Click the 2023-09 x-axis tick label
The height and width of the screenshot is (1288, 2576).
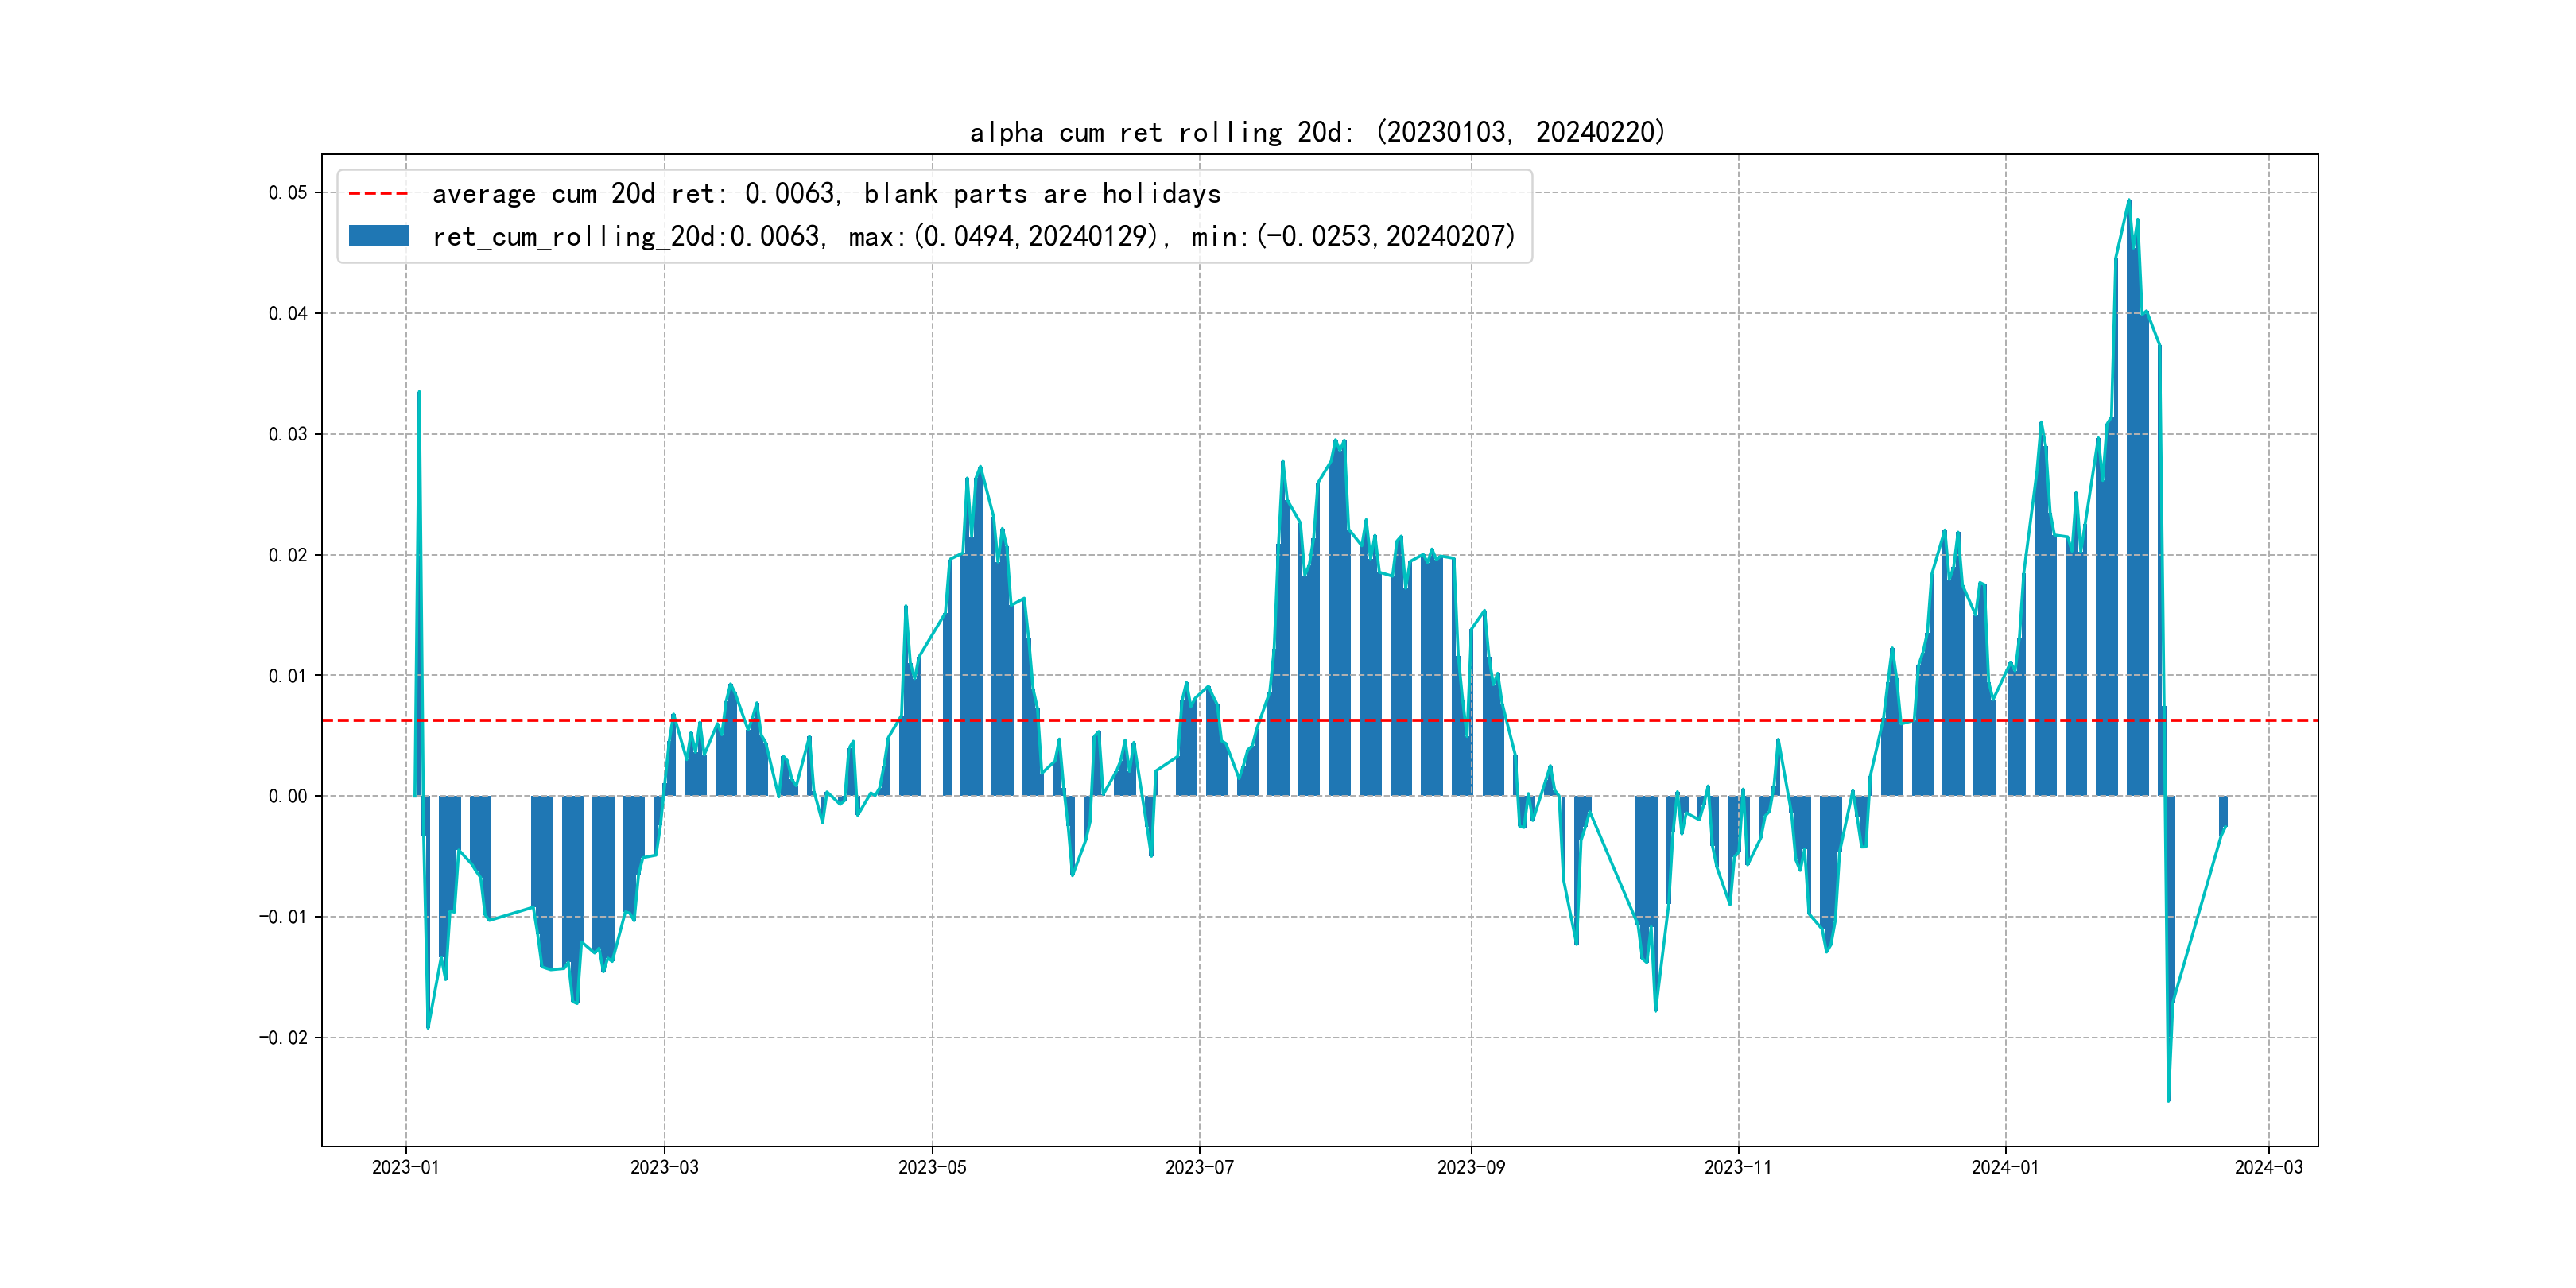1470,1167
